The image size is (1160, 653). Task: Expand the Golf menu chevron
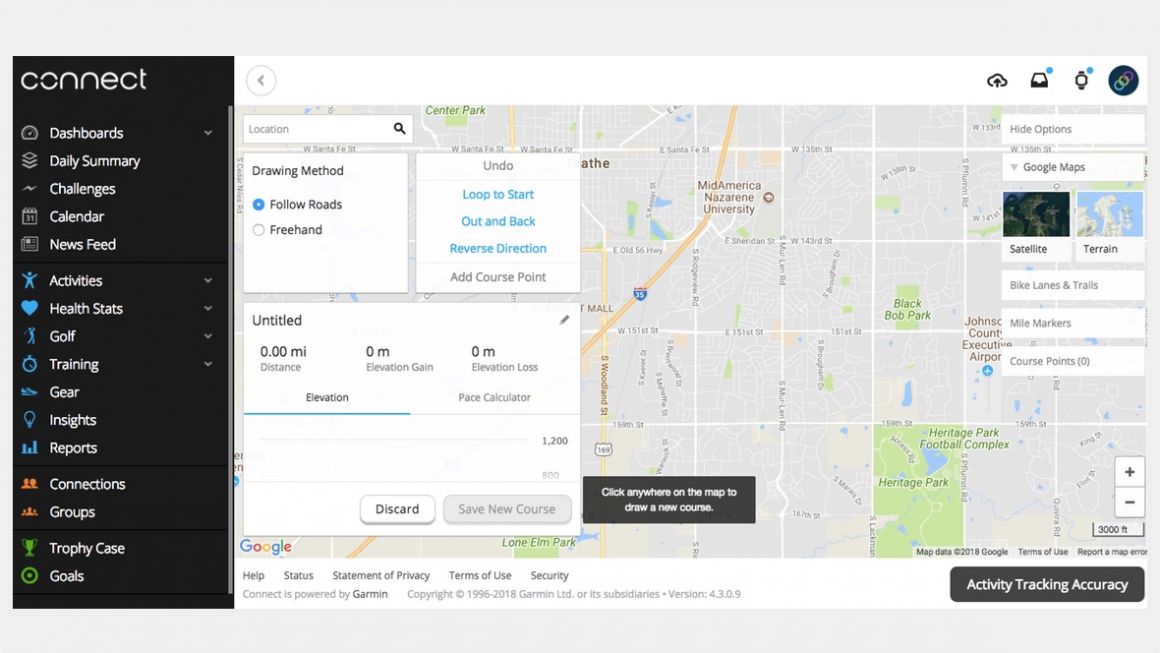[209, 336]
